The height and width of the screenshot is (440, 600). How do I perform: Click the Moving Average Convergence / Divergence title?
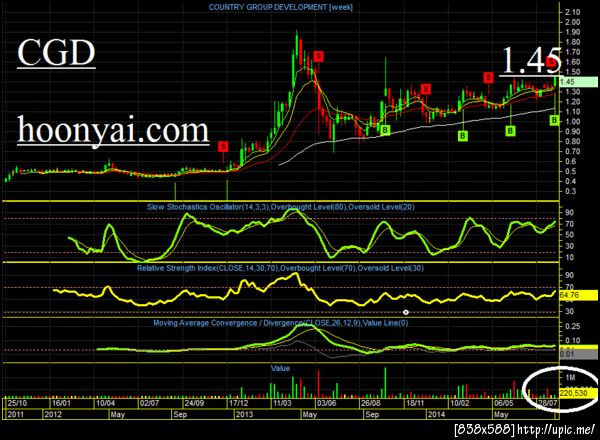pyautogui.click(x=280, y=323)
